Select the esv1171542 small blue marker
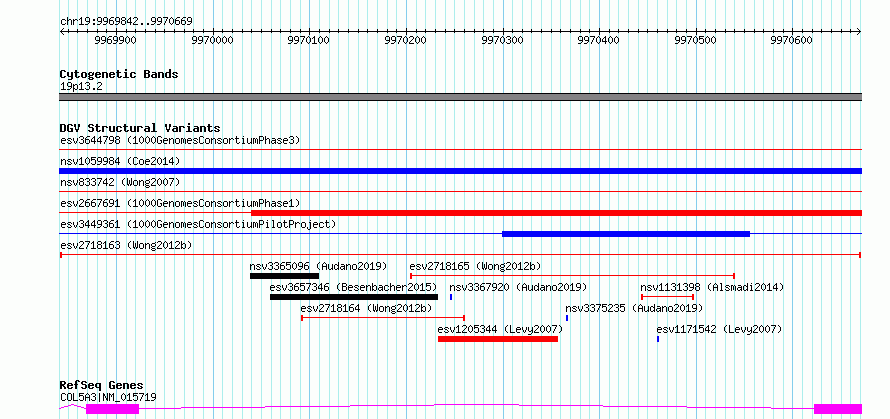 pos(658,339)
